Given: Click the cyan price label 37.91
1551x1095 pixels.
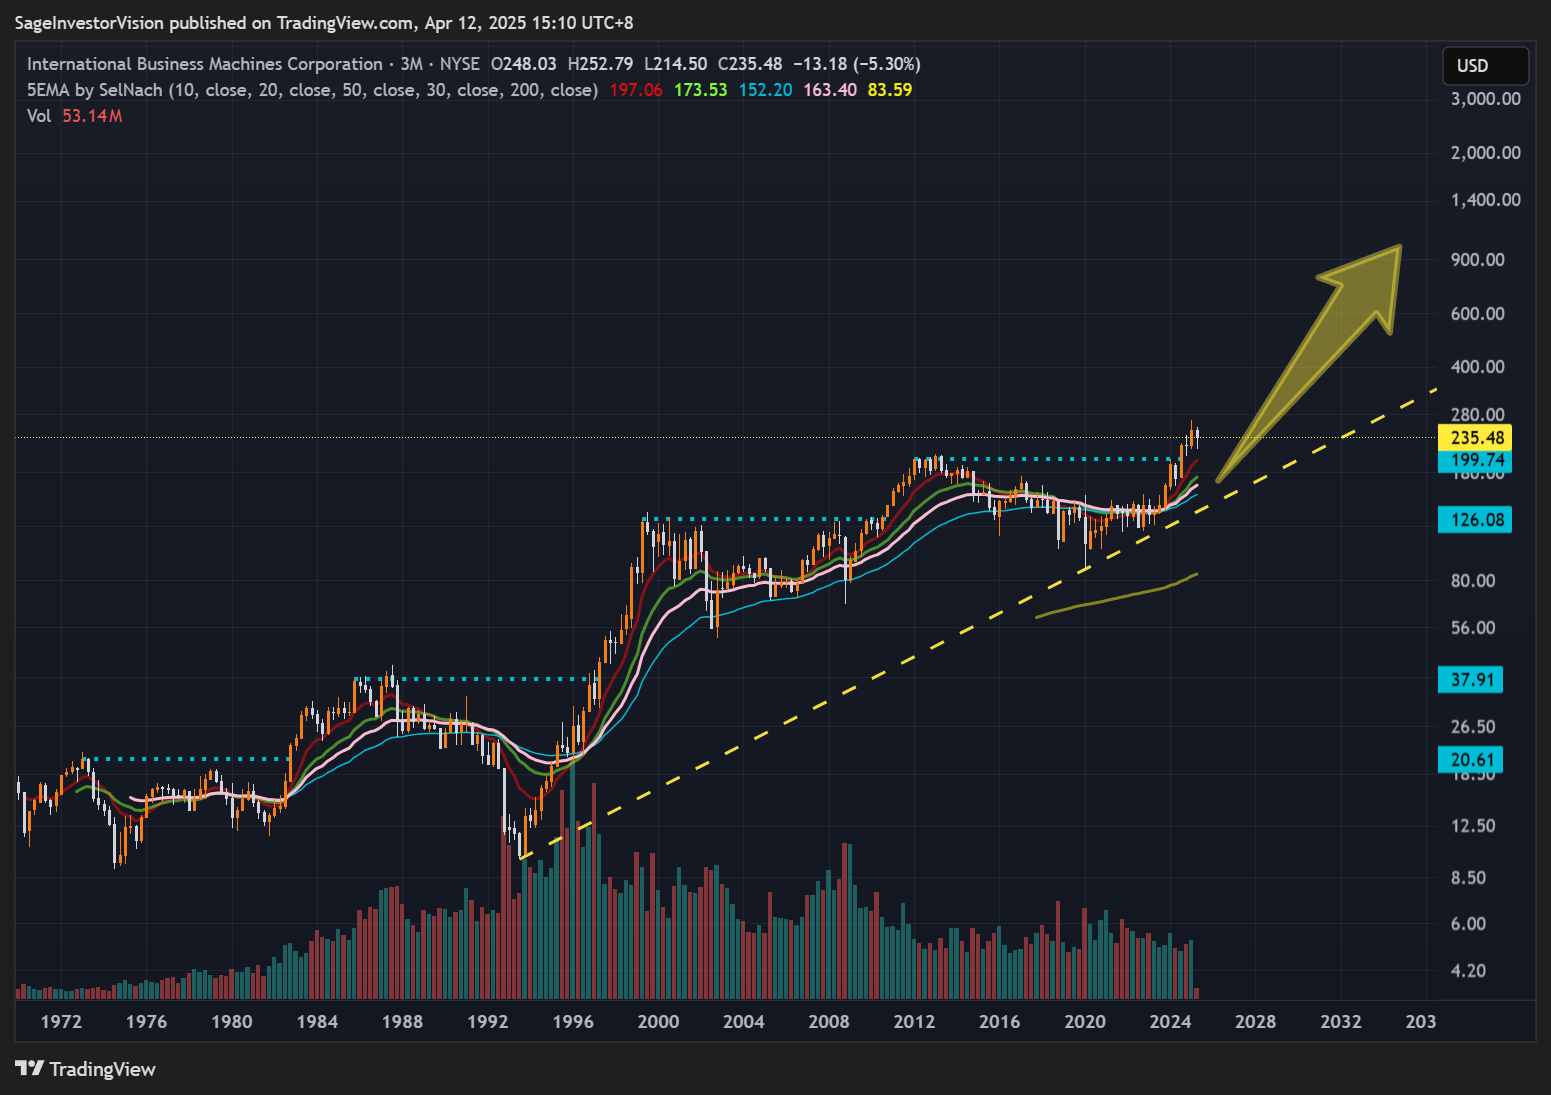Looking at the screenshot, I should [1470, 680].
